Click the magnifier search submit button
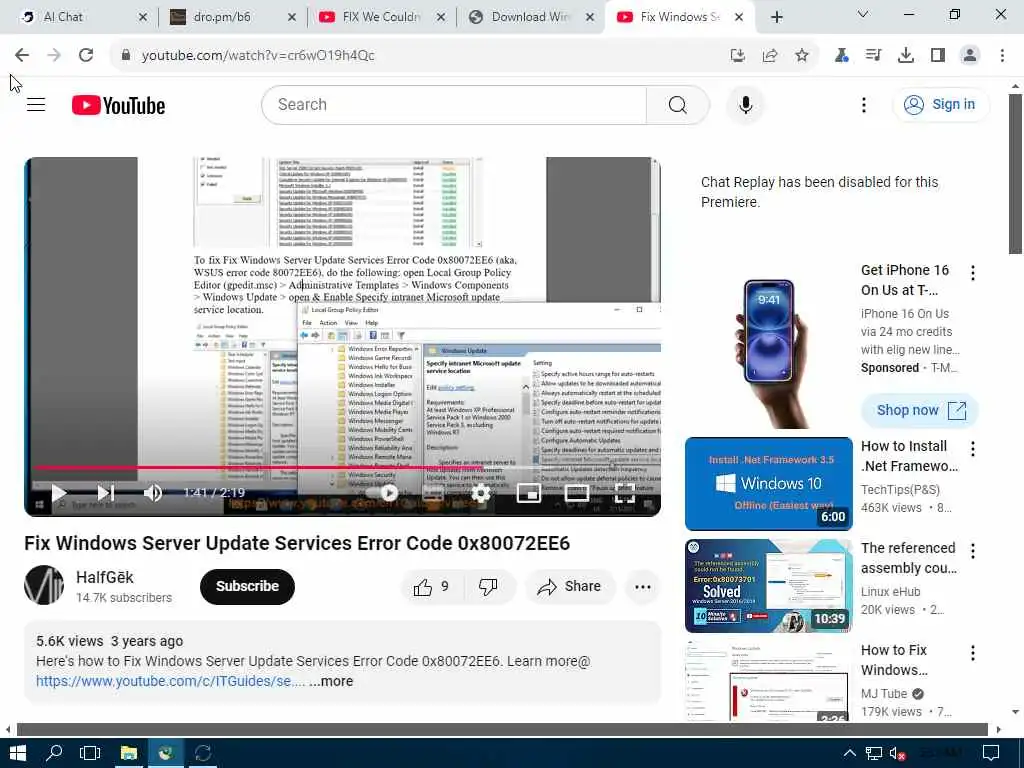The height and width of the screenshot is (768, 1024). [x=677, y=104]
